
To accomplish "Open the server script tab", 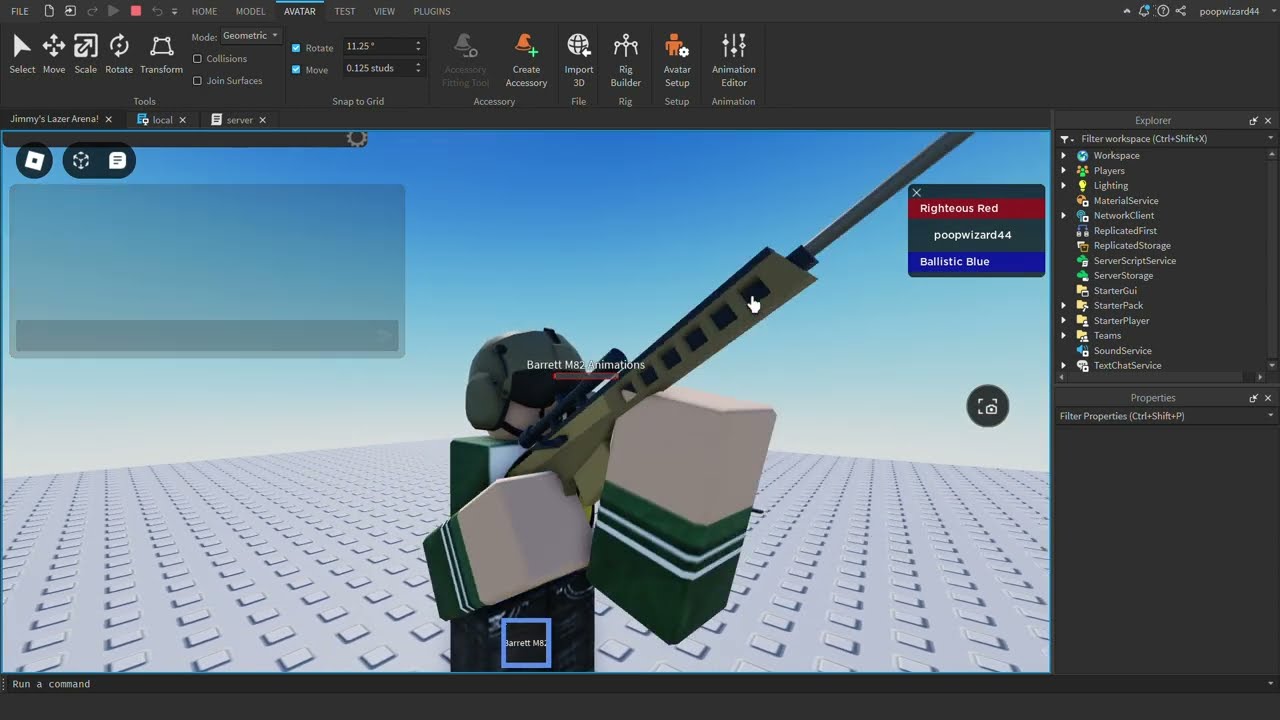I will click(x=240, y=120).
